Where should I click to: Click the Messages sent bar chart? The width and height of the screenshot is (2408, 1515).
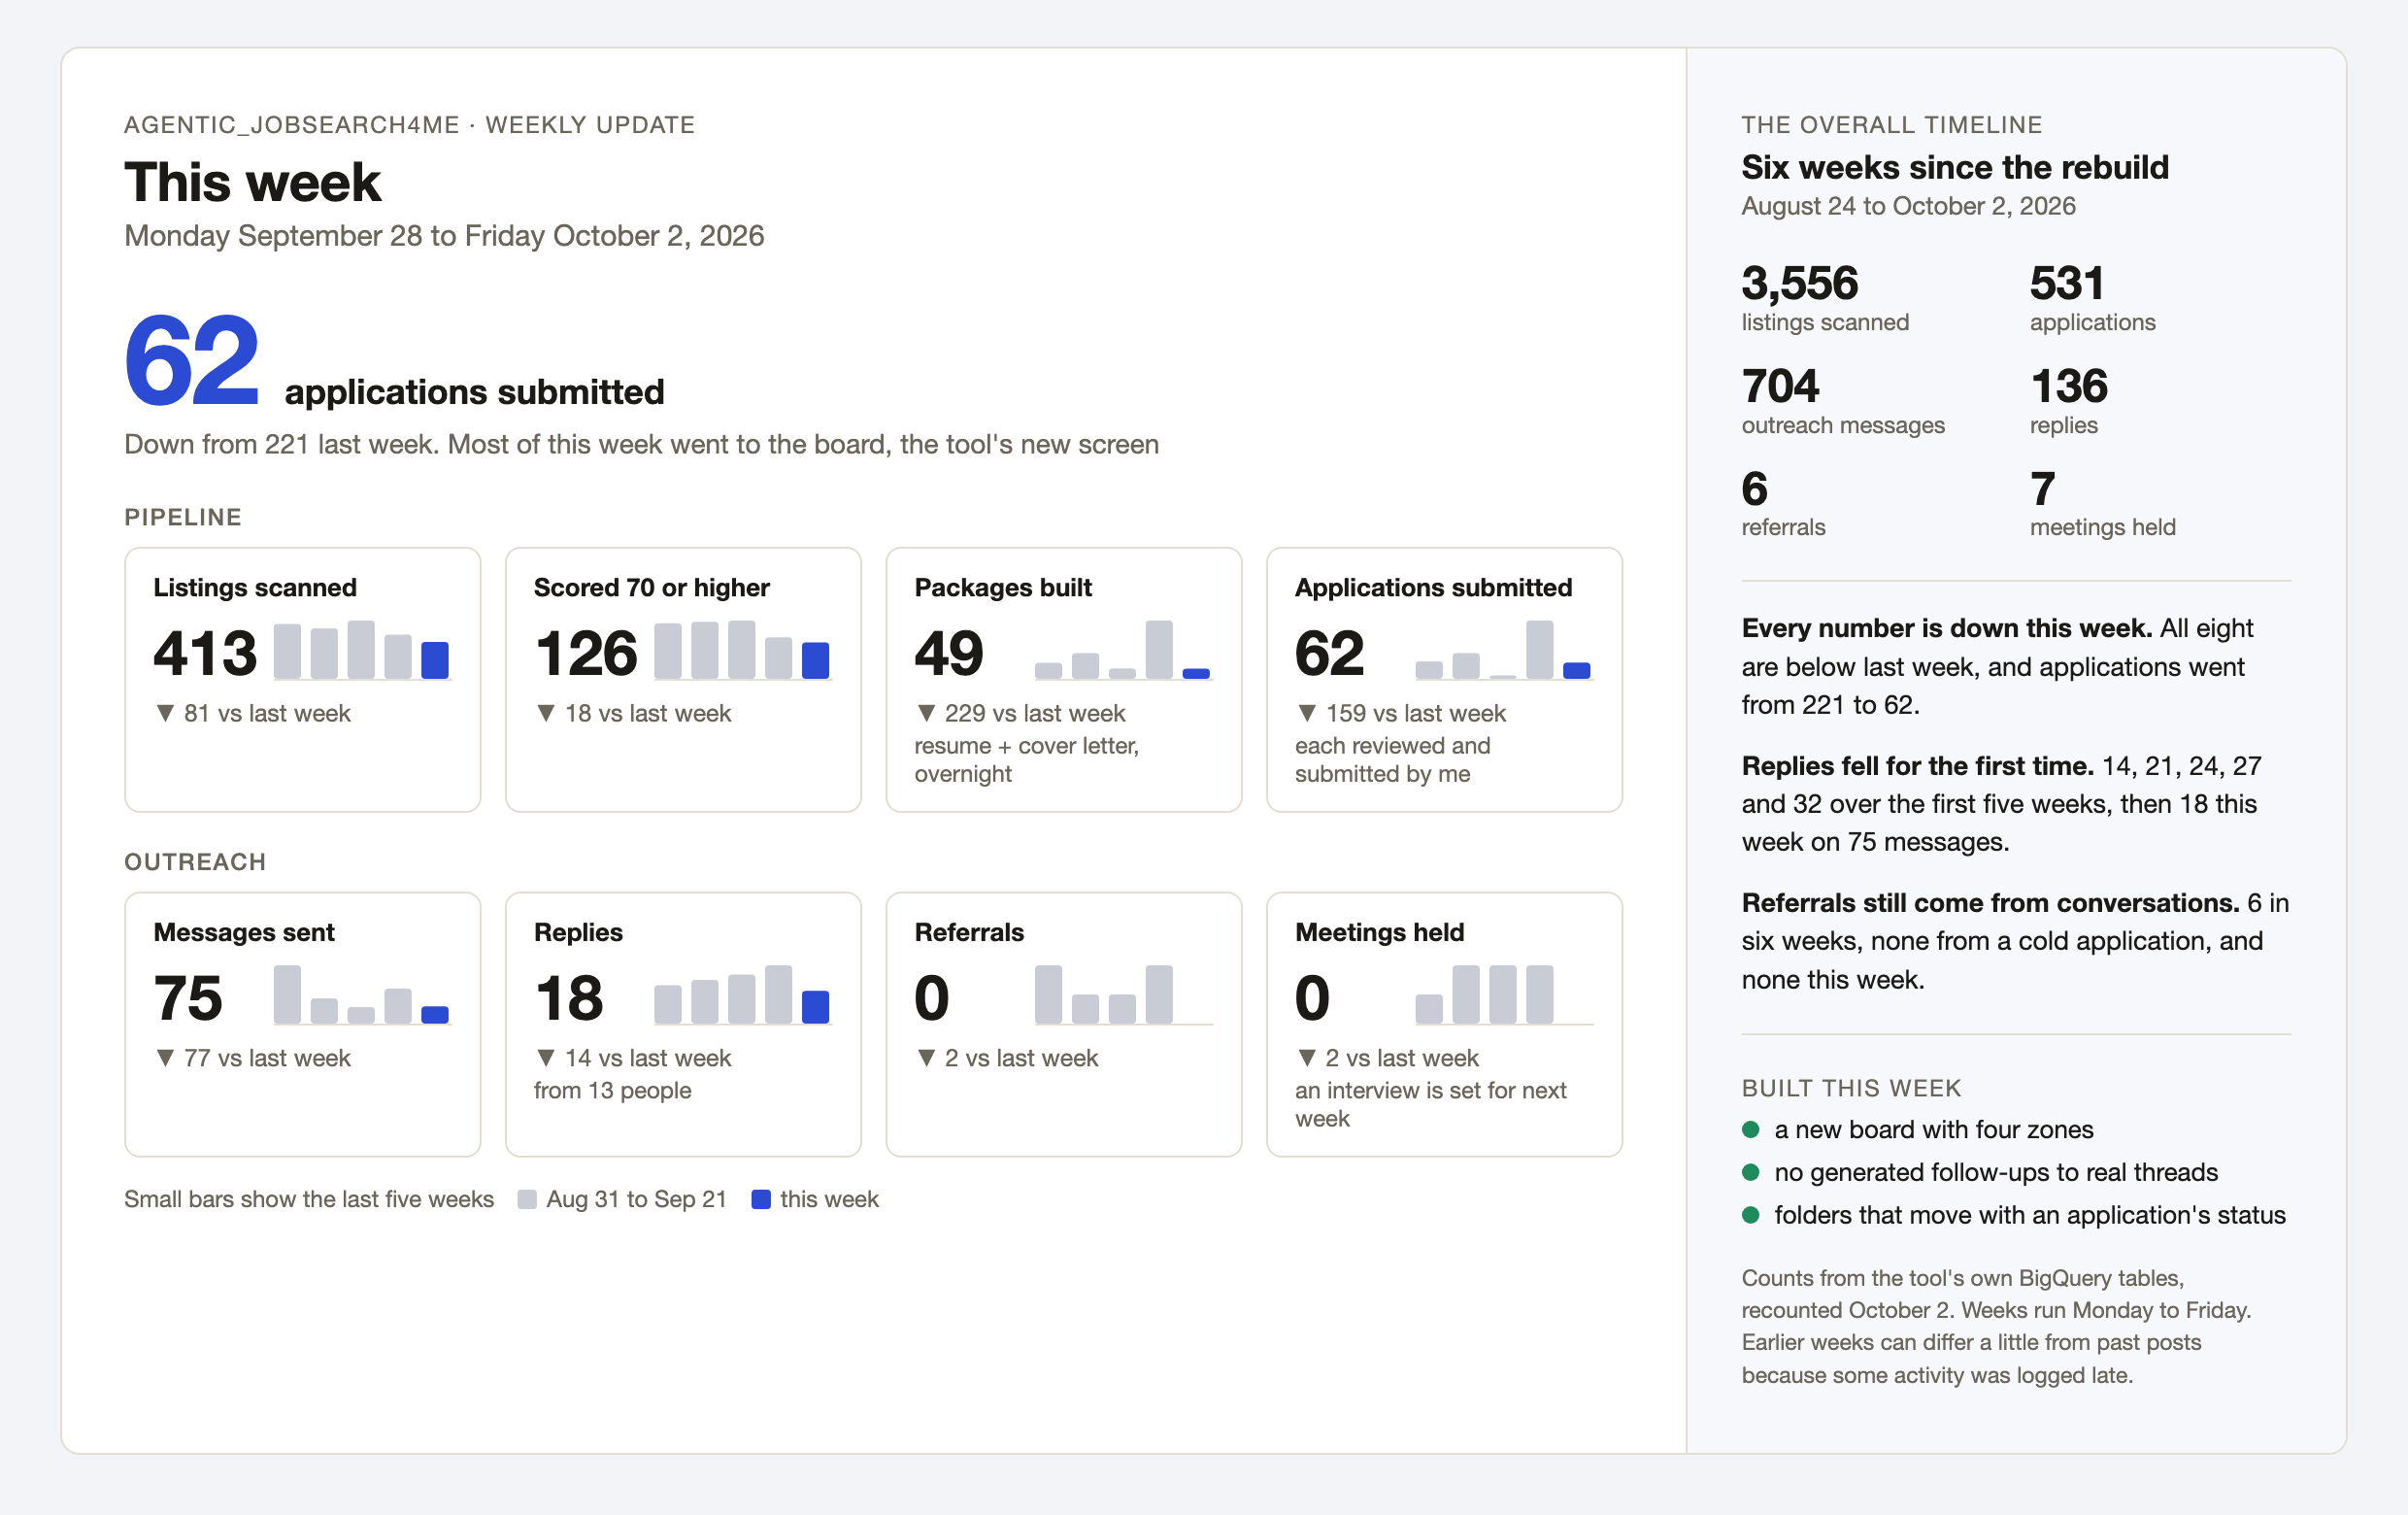[x=362, y=995]
